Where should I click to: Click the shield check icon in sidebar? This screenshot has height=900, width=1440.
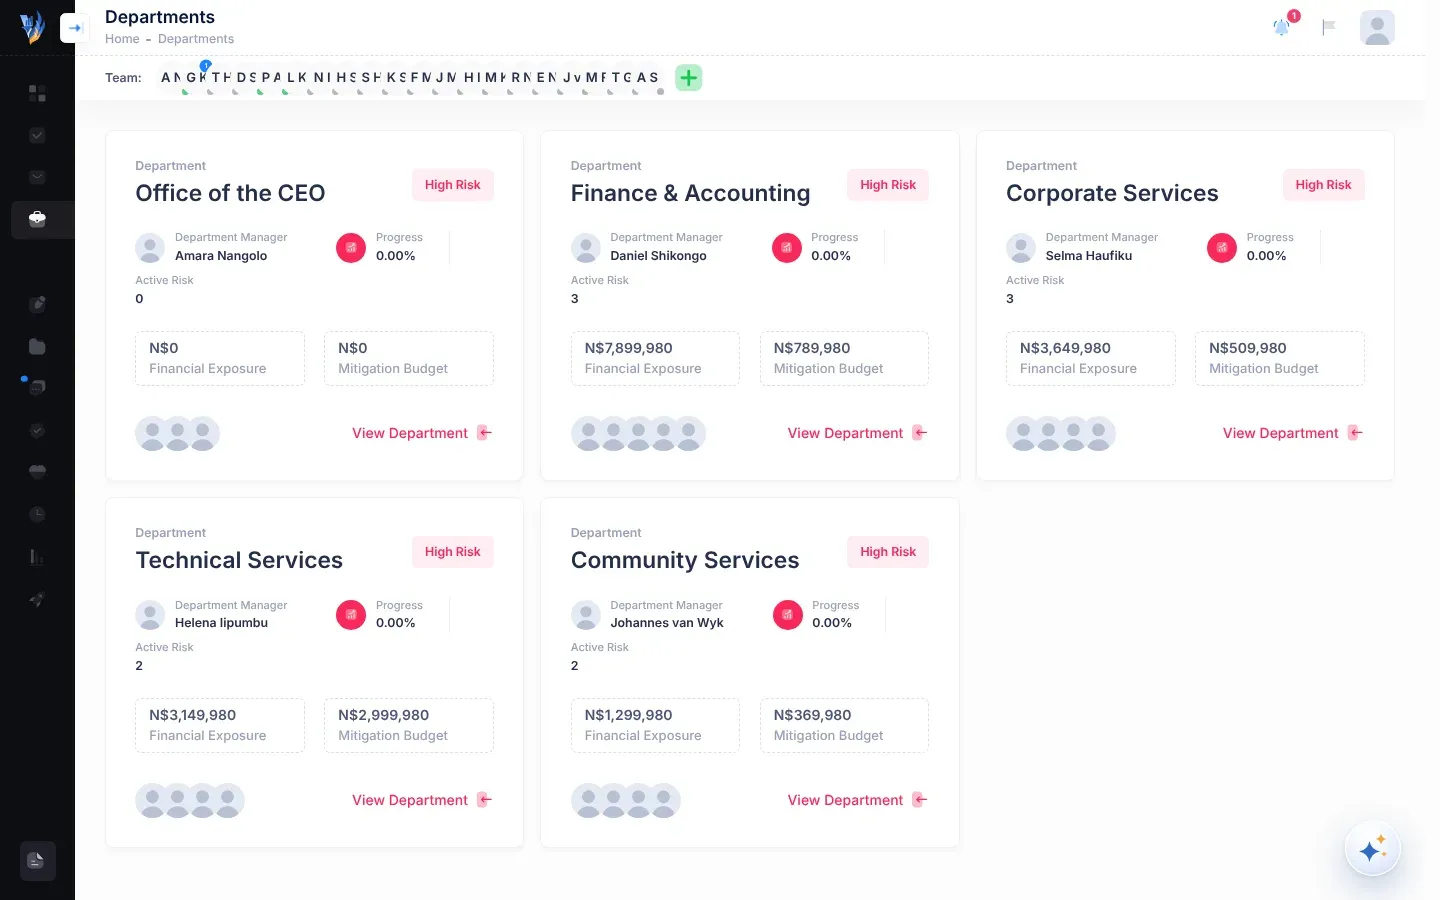37,430
